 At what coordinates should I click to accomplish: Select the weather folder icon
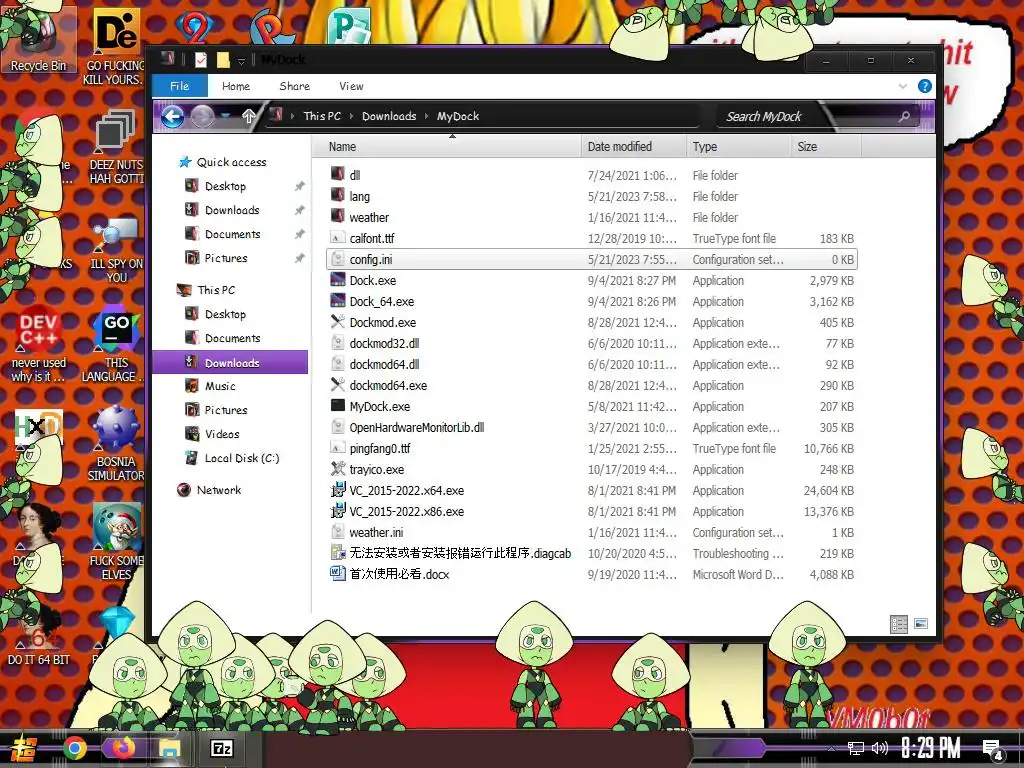click(x=338, y=216)
